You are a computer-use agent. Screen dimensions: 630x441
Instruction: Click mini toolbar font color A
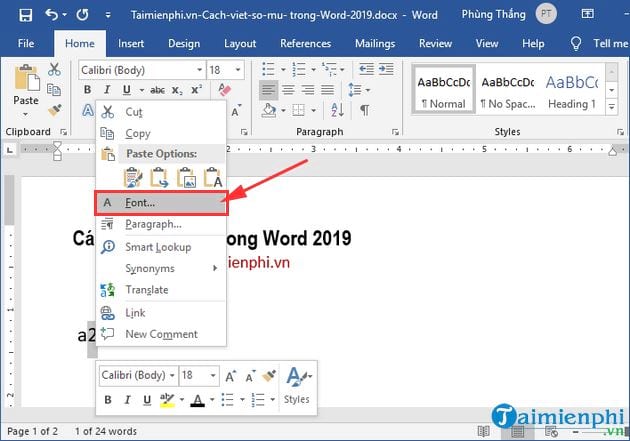[x=197, y=400]
